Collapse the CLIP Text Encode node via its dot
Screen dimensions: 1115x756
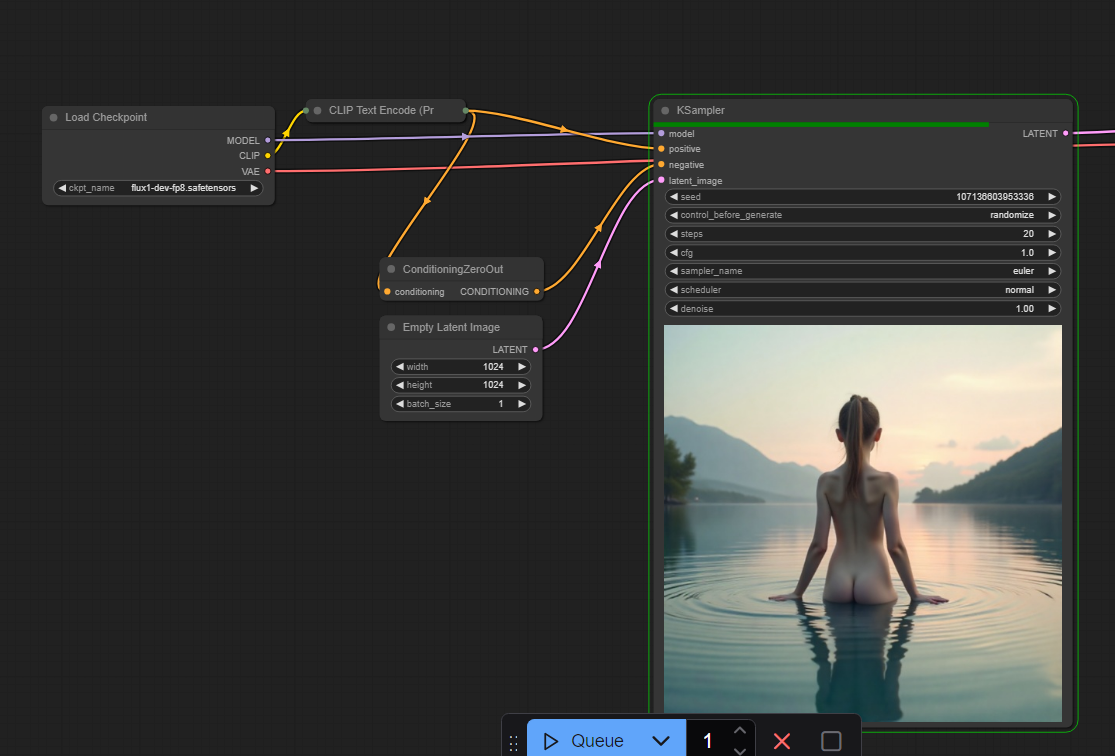tap(318, 110)
